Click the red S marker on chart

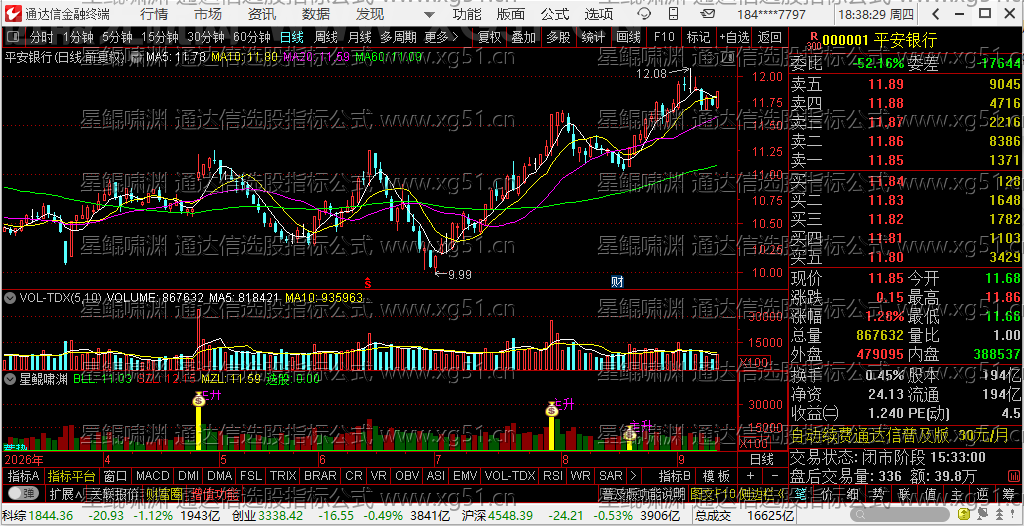click(368, 283)
